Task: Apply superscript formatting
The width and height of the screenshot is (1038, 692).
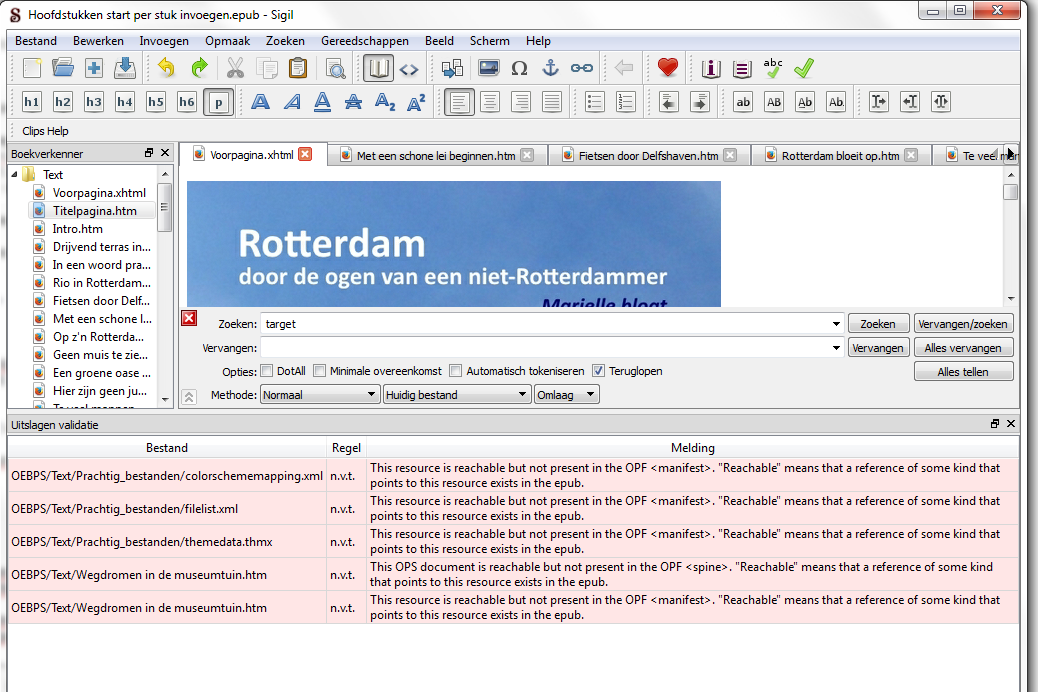Action: coord(416,102)
